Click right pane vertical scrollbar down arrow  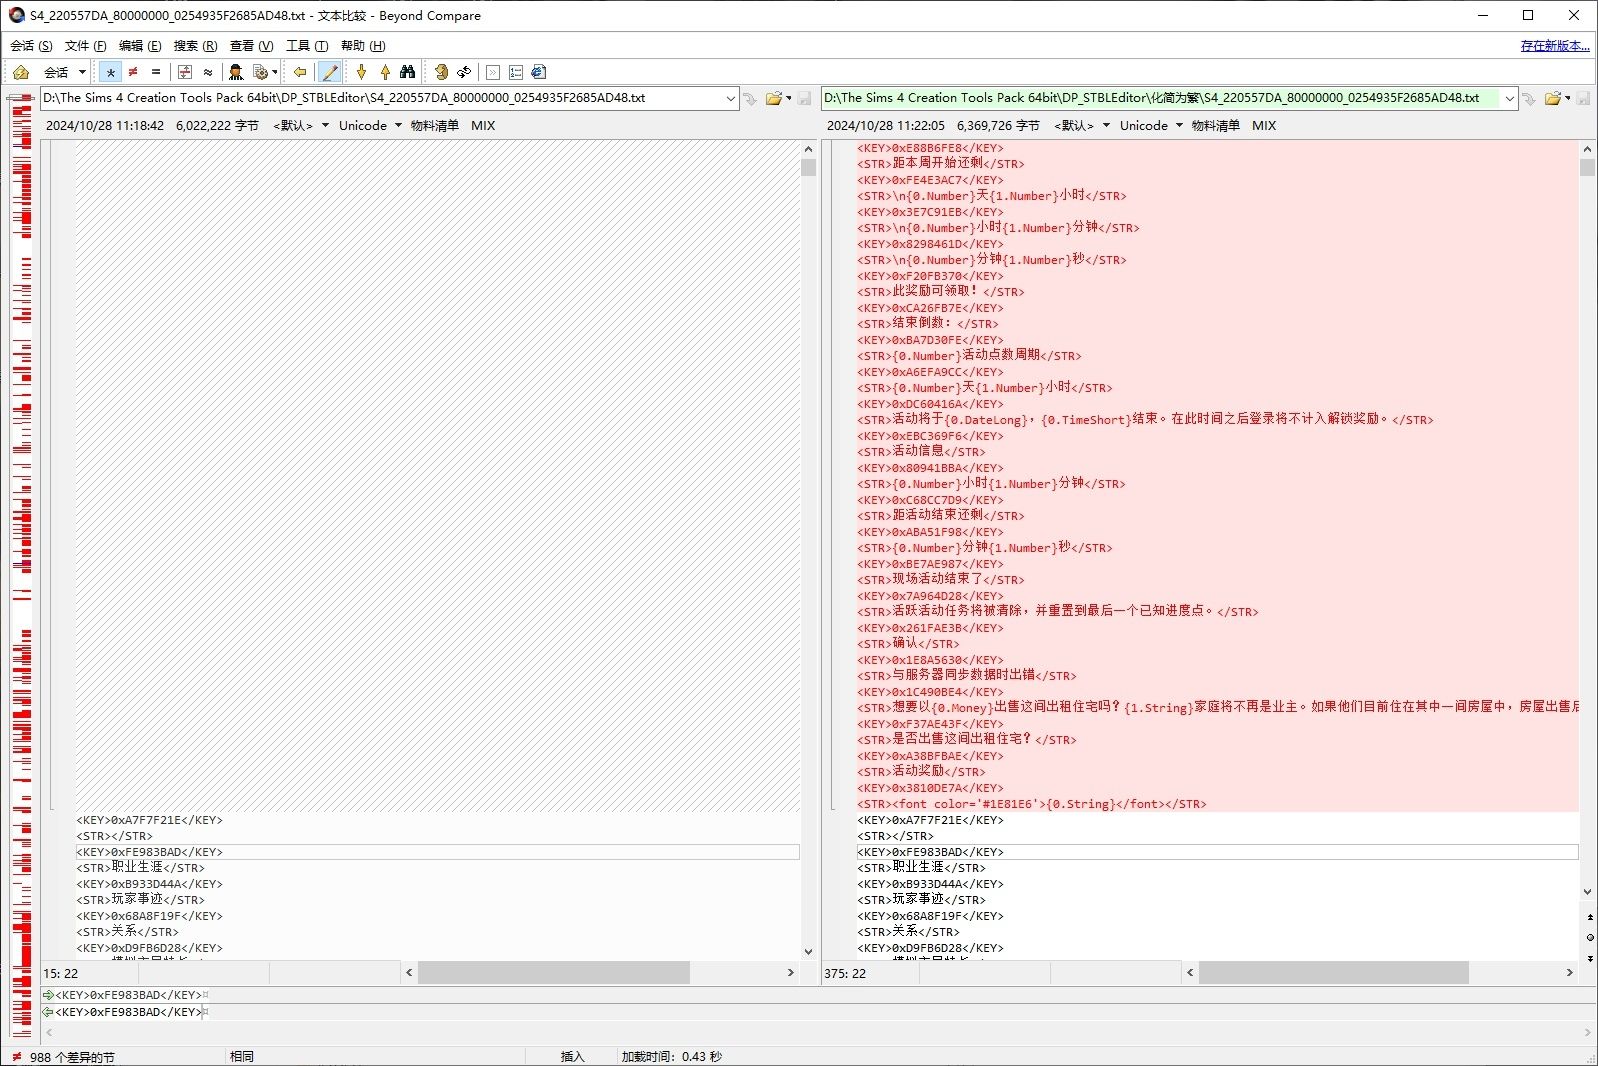click(x=1587, y=892)
